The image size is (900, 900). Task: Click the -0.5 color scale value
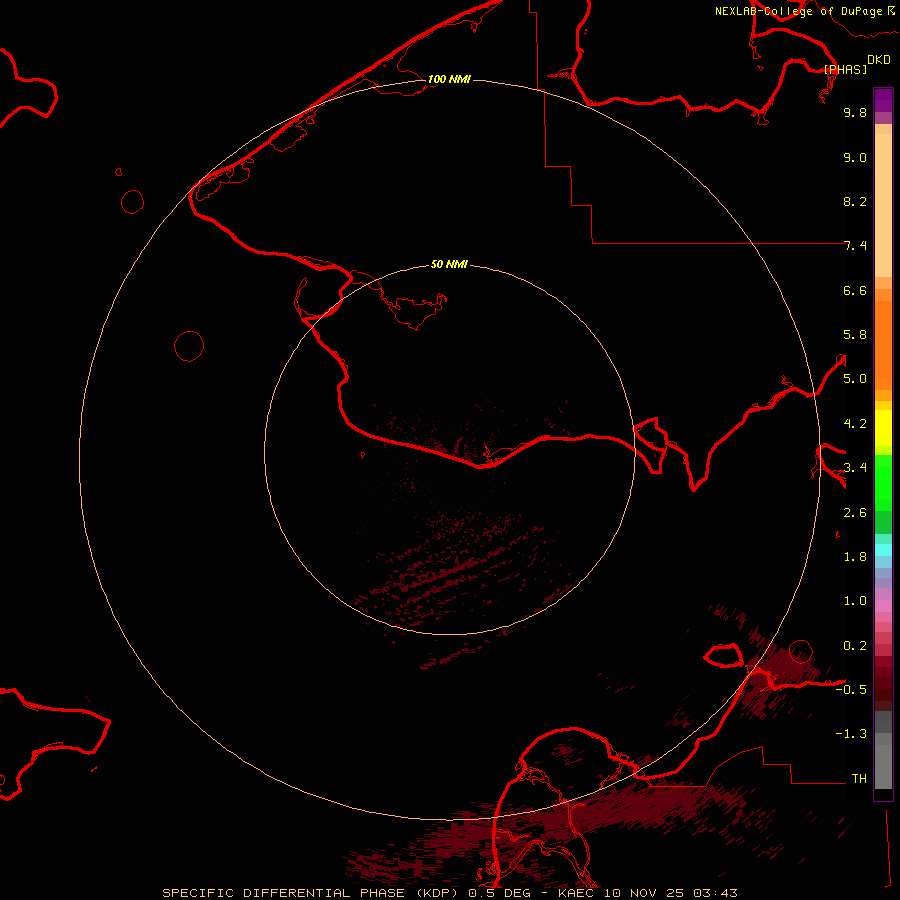point(851,690)
